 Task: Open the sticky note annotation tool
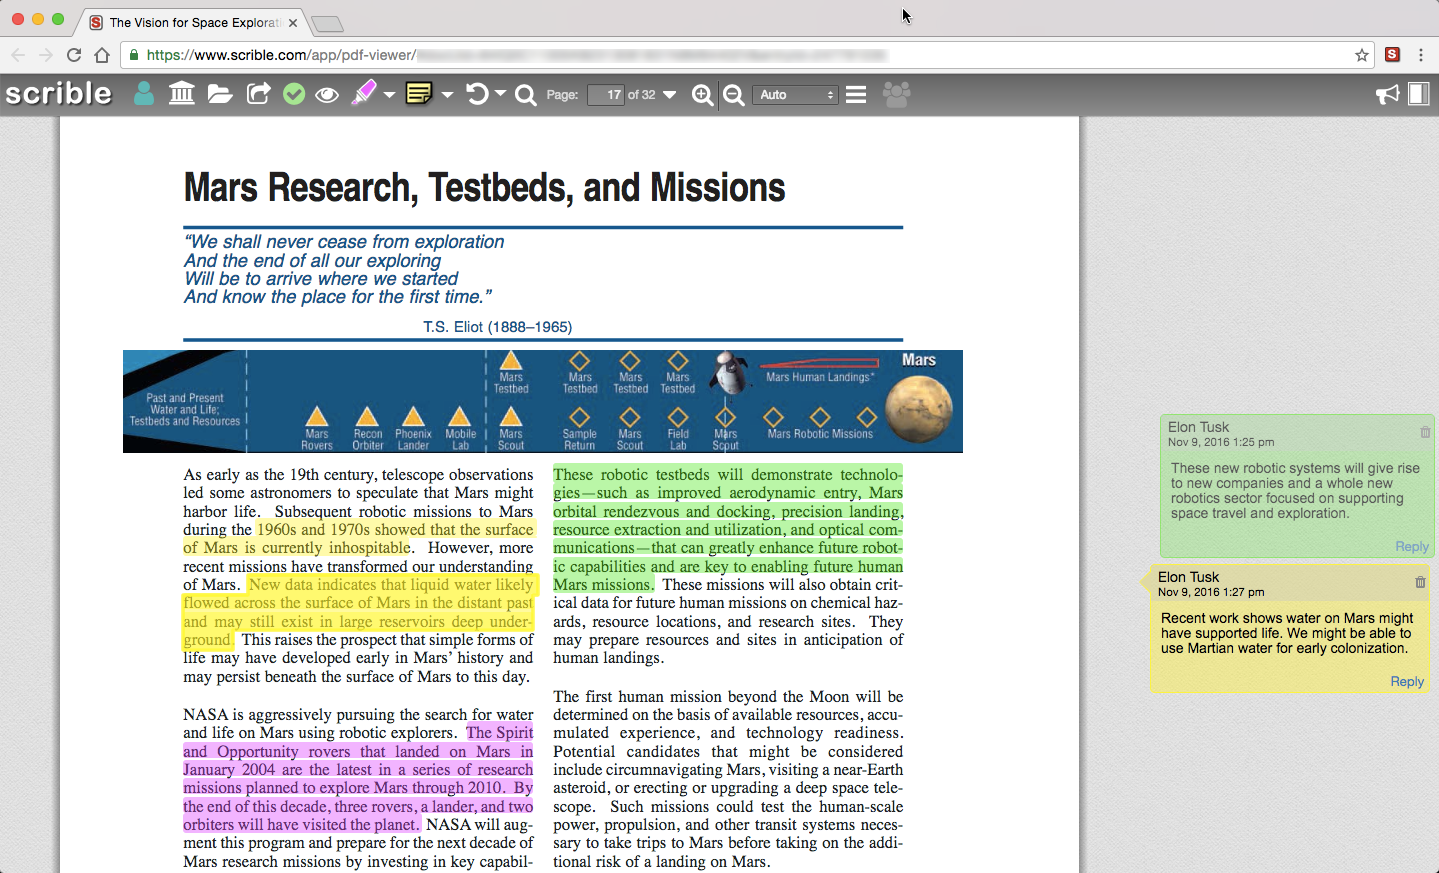point(418,94)
